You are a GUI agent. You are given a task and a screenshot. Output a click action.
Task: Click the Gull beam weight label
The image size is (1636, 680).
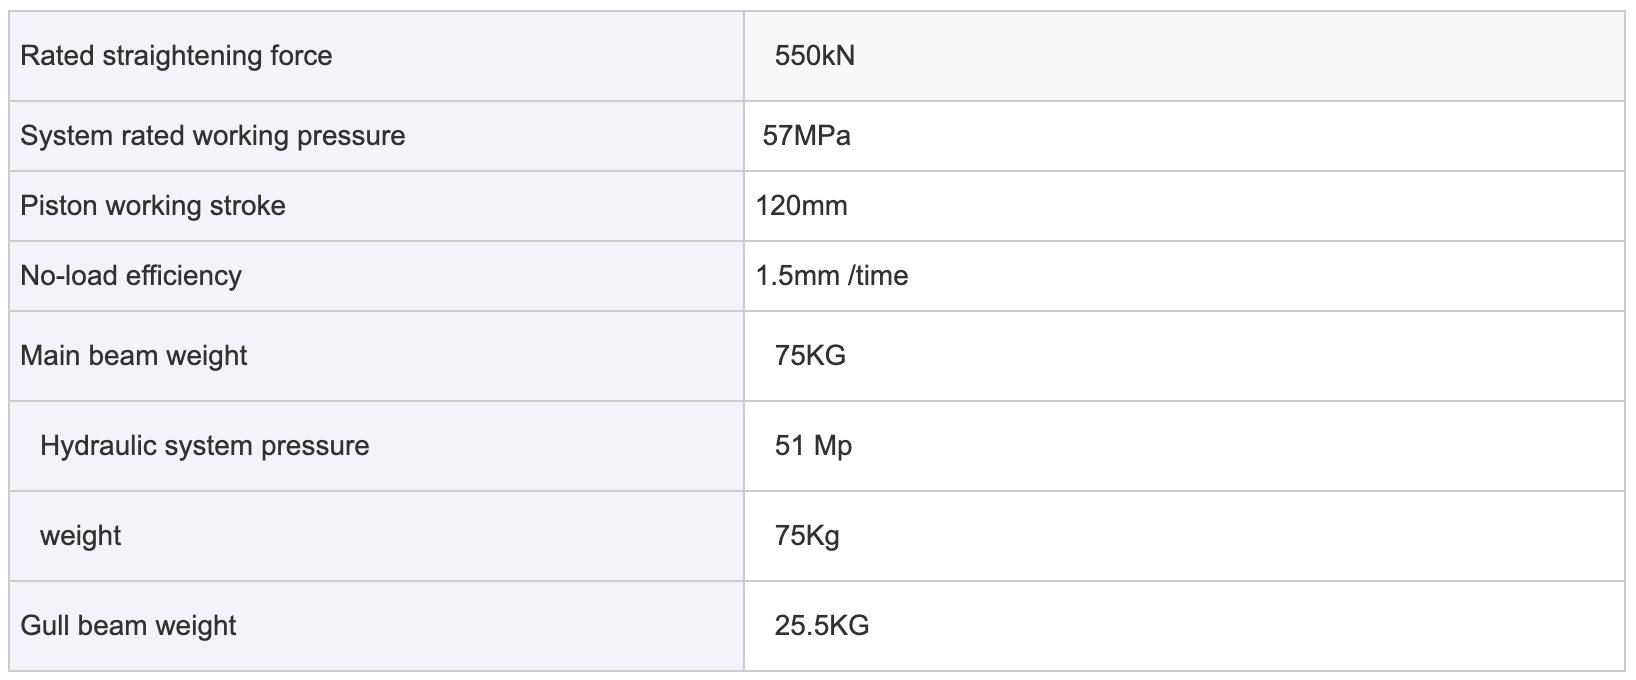(128, 626)
